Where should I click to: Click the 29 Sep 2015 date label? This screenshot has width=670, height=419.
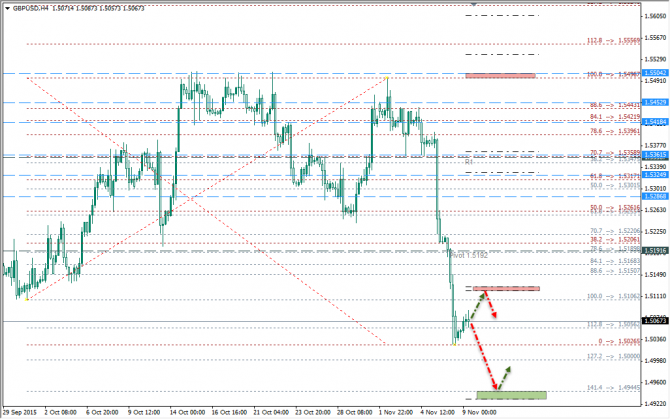coord(22,411)
